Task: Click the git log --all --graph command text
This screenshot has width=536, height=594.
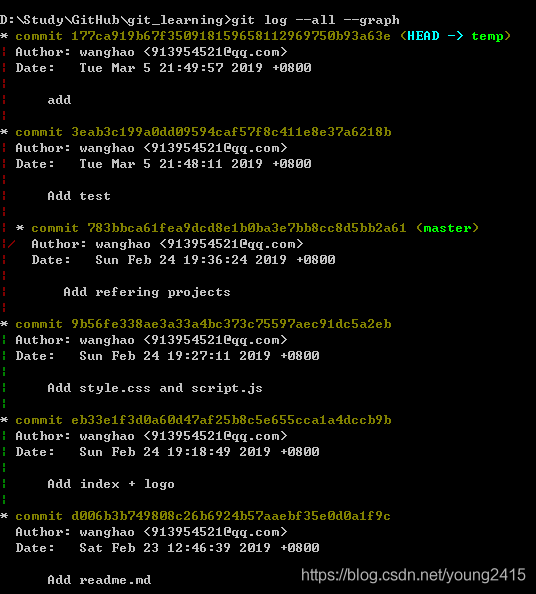Action: (315, 20)
